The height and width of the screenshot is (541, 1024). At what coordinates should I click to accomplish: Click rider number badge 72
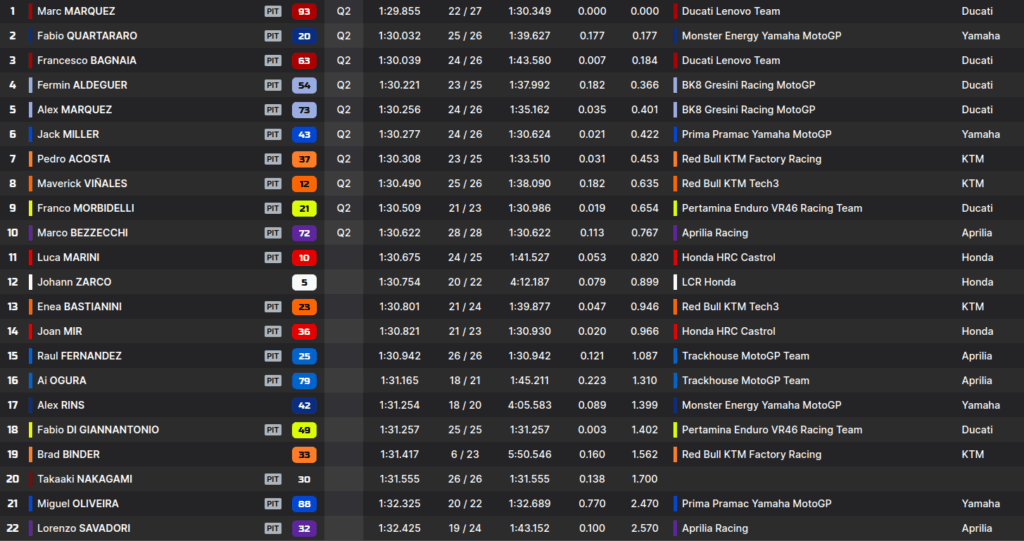304,233
